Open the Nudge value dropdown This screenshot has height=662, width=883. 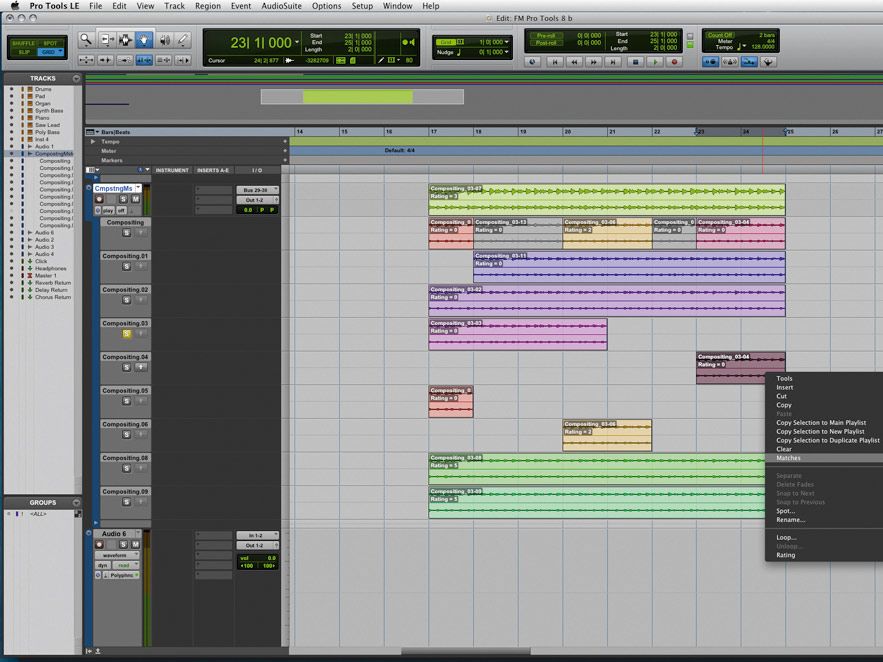(x=507, y=52)
